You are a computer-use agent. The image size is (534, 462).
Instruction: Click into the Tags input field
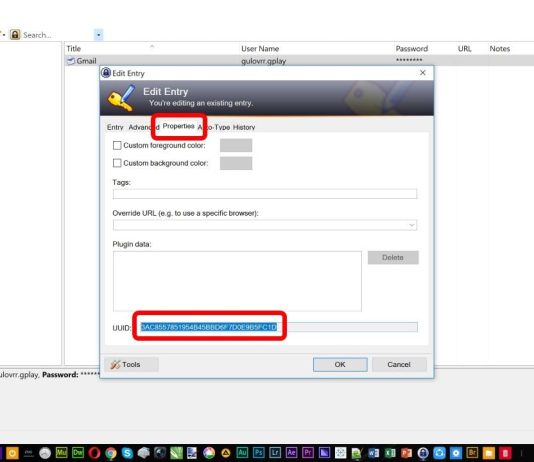pyautogui.click(x=265, y=194)
